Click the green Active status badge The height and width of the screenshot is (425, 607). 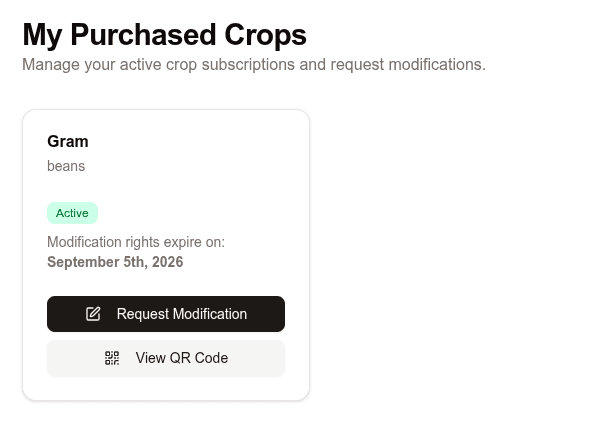point(72,213)
